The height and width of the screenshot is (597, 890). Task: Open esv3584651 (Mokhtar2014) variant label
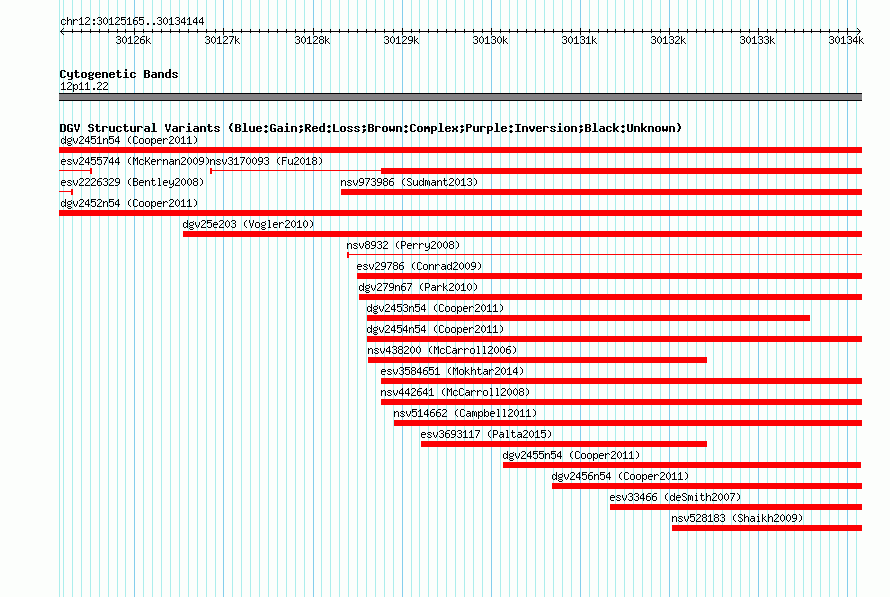pos(452,371)
